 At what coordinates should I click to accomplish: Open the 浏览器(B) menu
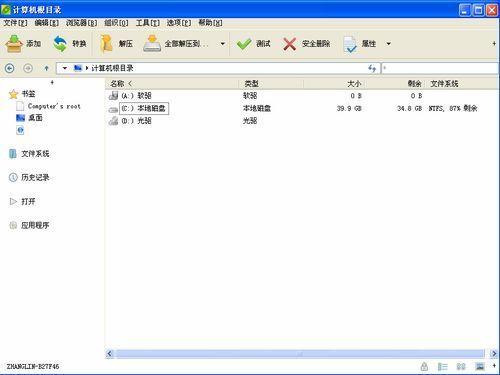81,23
